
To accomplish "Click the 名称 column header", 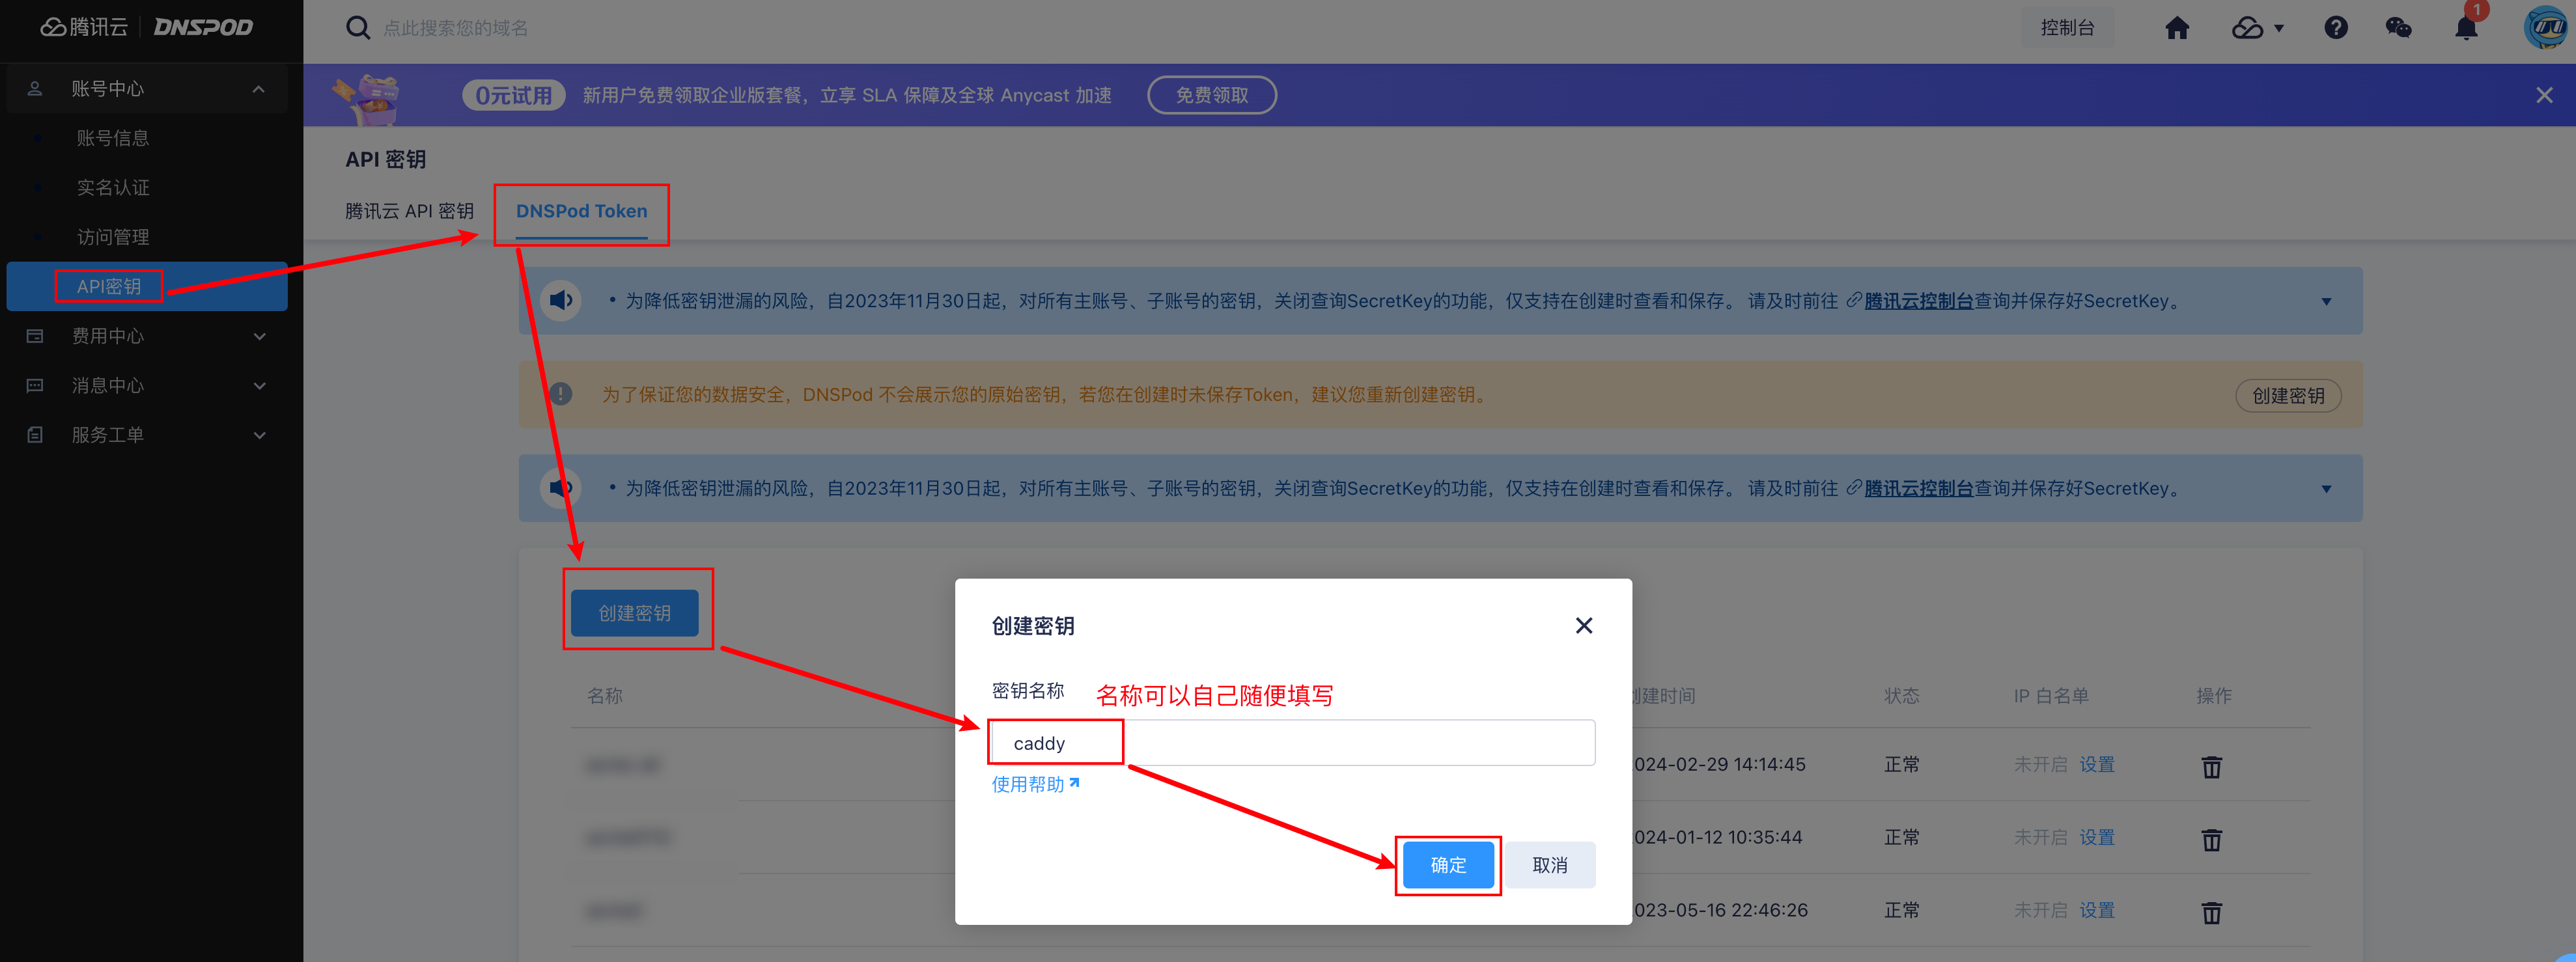I will [604, 696].
